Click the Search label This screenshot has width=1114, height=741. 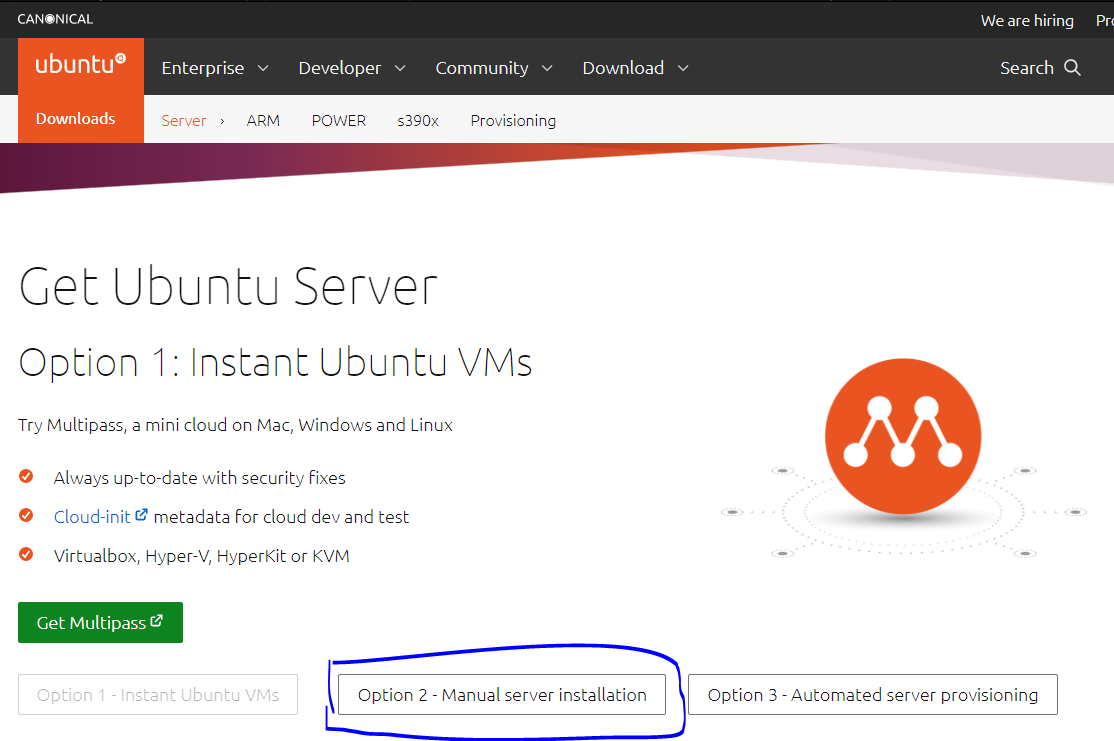(1027, 68)
